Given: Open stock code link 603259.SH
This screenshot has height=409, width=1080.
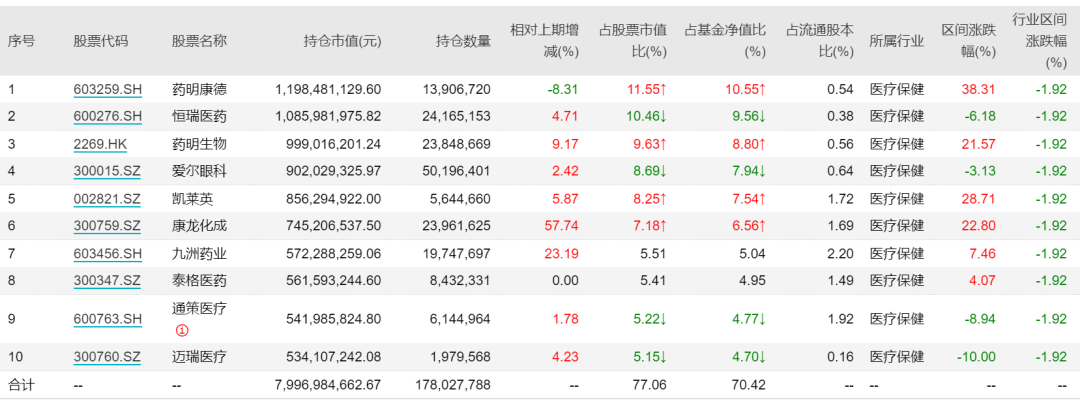Looking at the screenshot, I should (107, 90).
